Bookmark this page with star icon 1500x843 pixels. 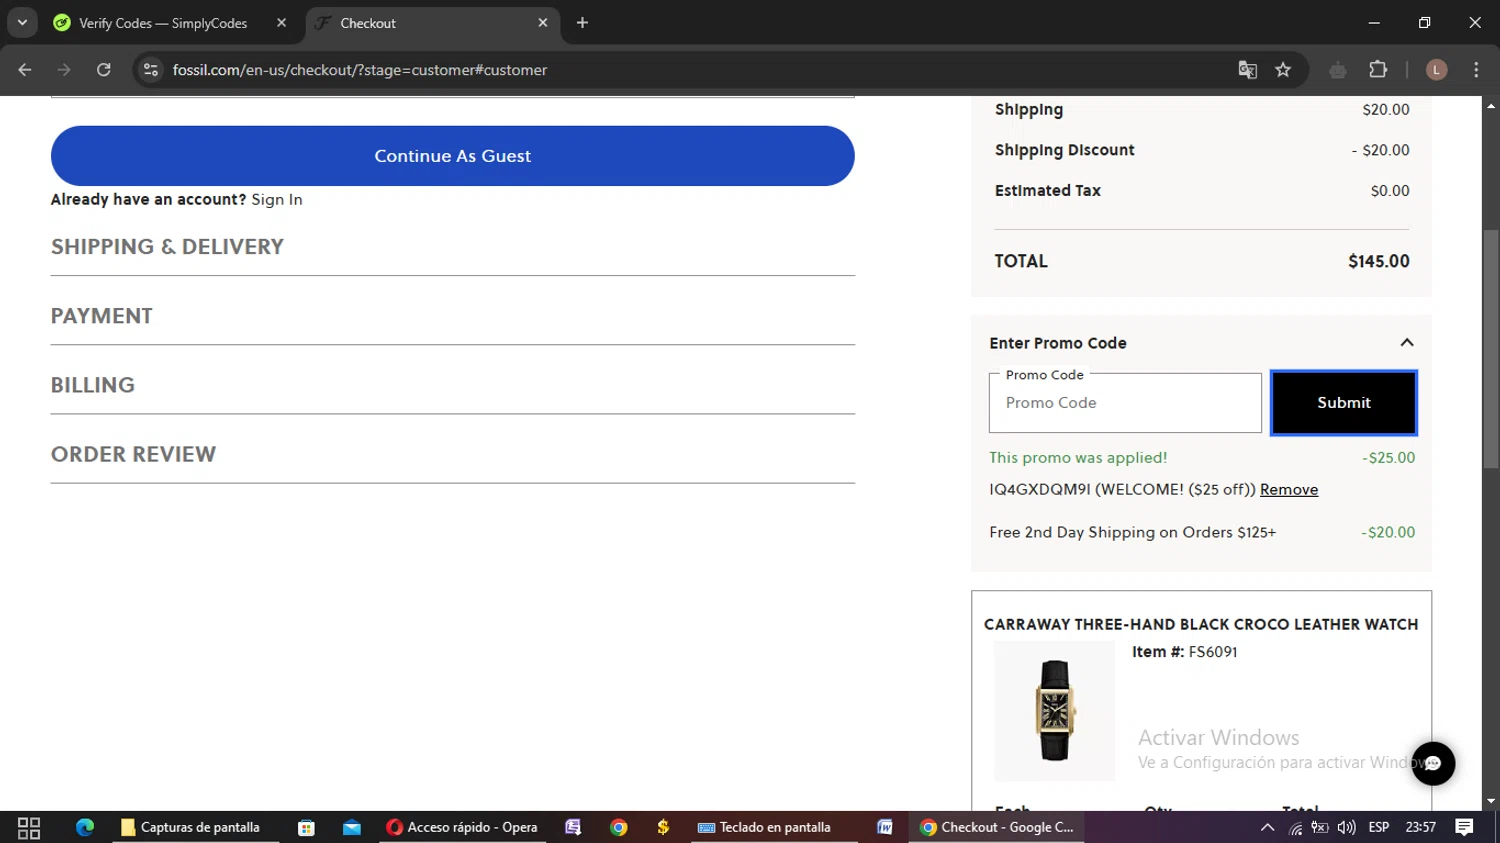point(1283,70)
